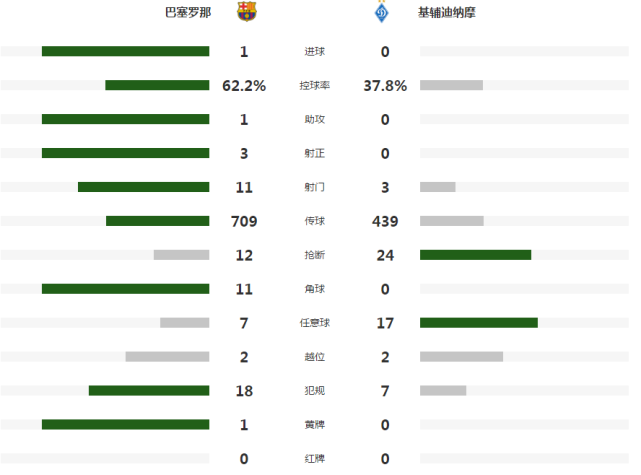Click Dynamo's gray 37.8% possession bar

(x=451, y=85)
